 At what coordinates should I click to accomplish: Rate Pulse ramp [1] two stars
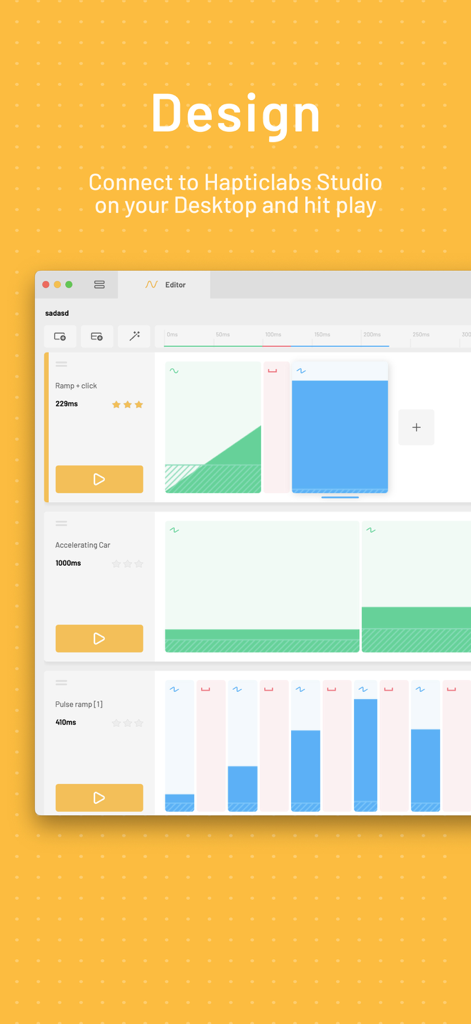point(127,723)
